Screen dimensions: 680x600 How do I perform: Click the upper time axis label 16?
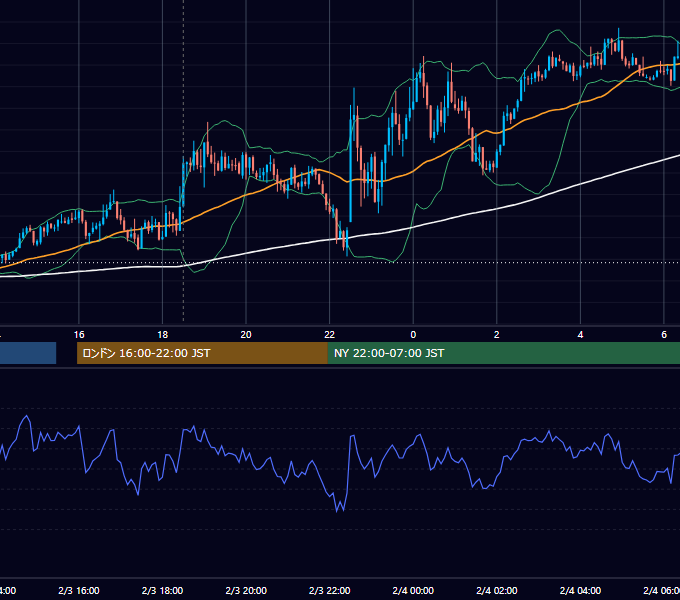pyautogui.click(x=79, y=335)
